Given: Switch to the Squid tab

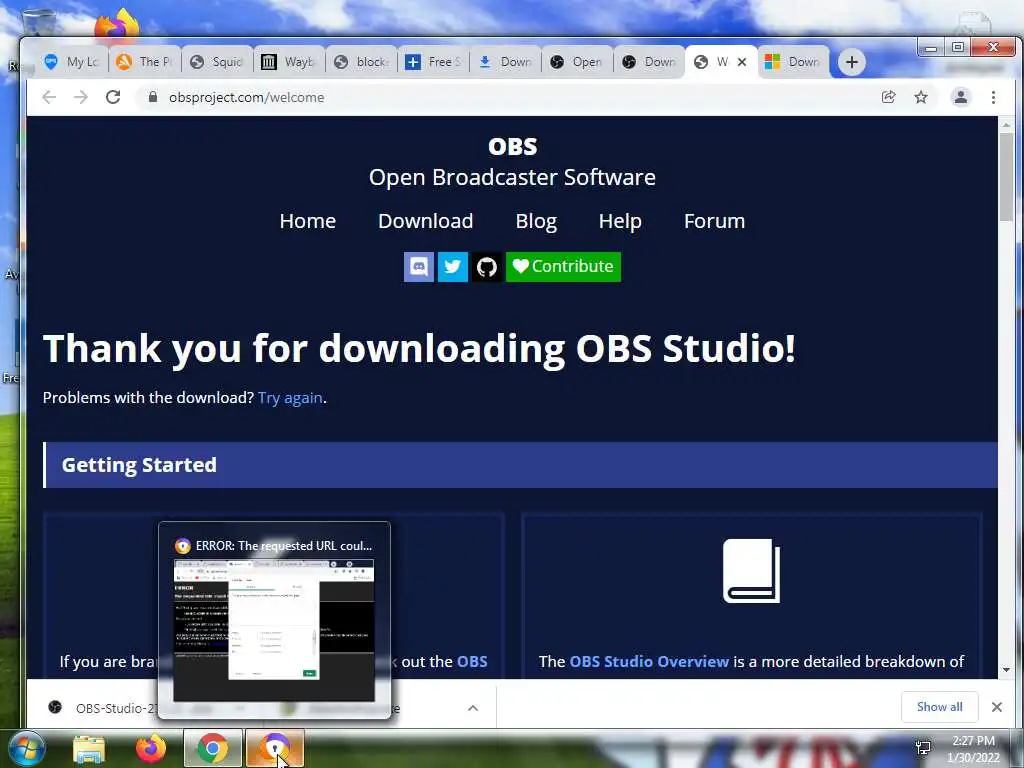Looking at the screenshot, I should coord(216,62).
